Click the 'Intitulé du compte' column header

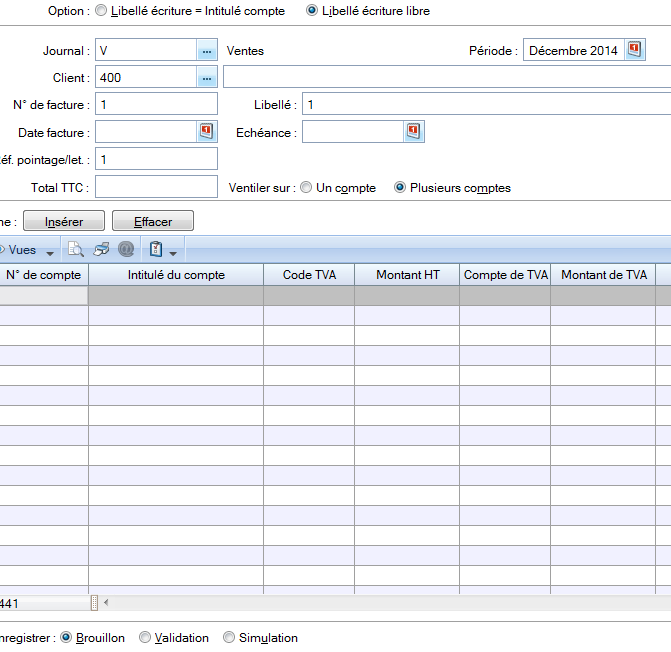176,275
